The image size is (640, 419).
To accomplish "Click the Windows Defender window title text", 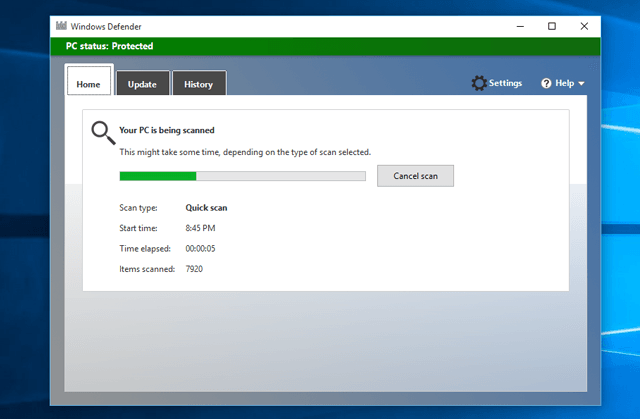I will pyautogui.click(x=106, y=27).
